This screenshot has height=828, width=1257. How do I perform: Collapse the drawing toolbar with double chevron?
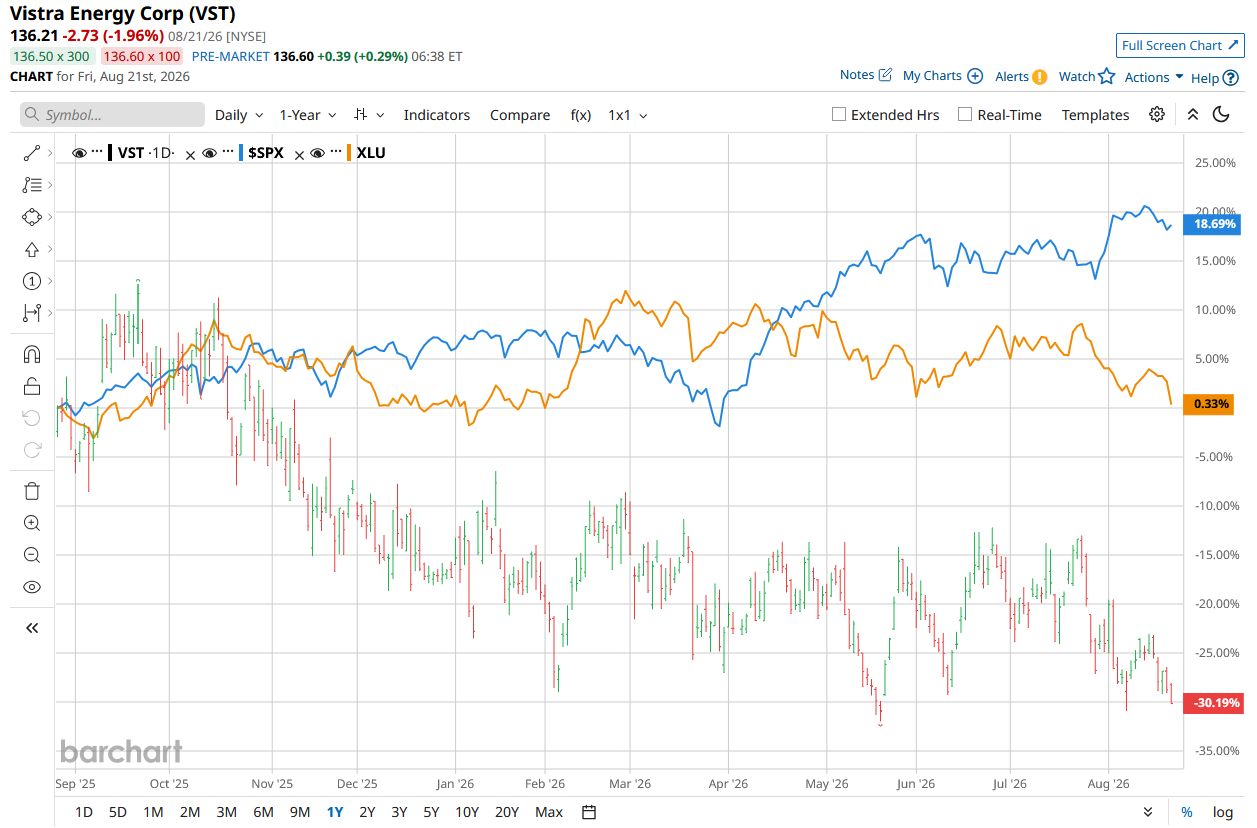31,628
